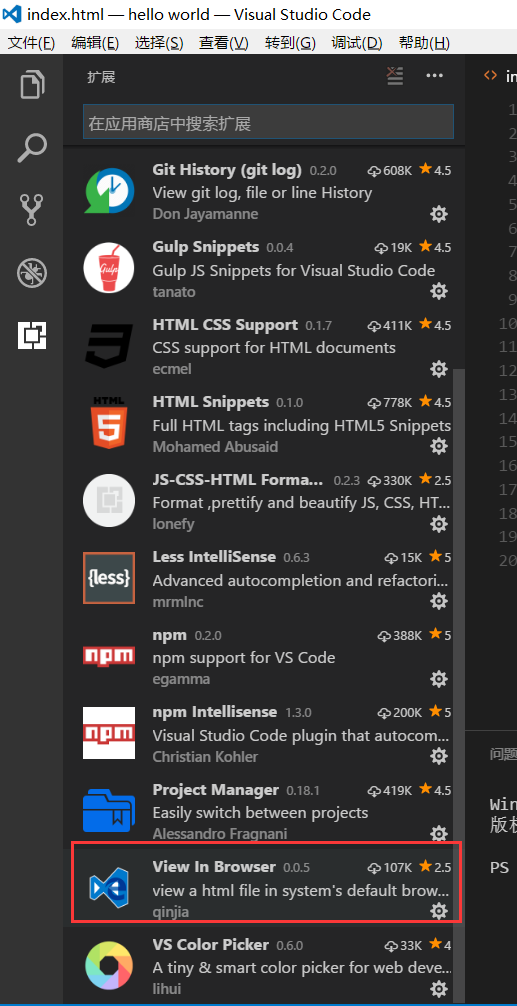Open the View In Browser manage gear
This screenshot has width=517, height=1006.
coord(439,910)
